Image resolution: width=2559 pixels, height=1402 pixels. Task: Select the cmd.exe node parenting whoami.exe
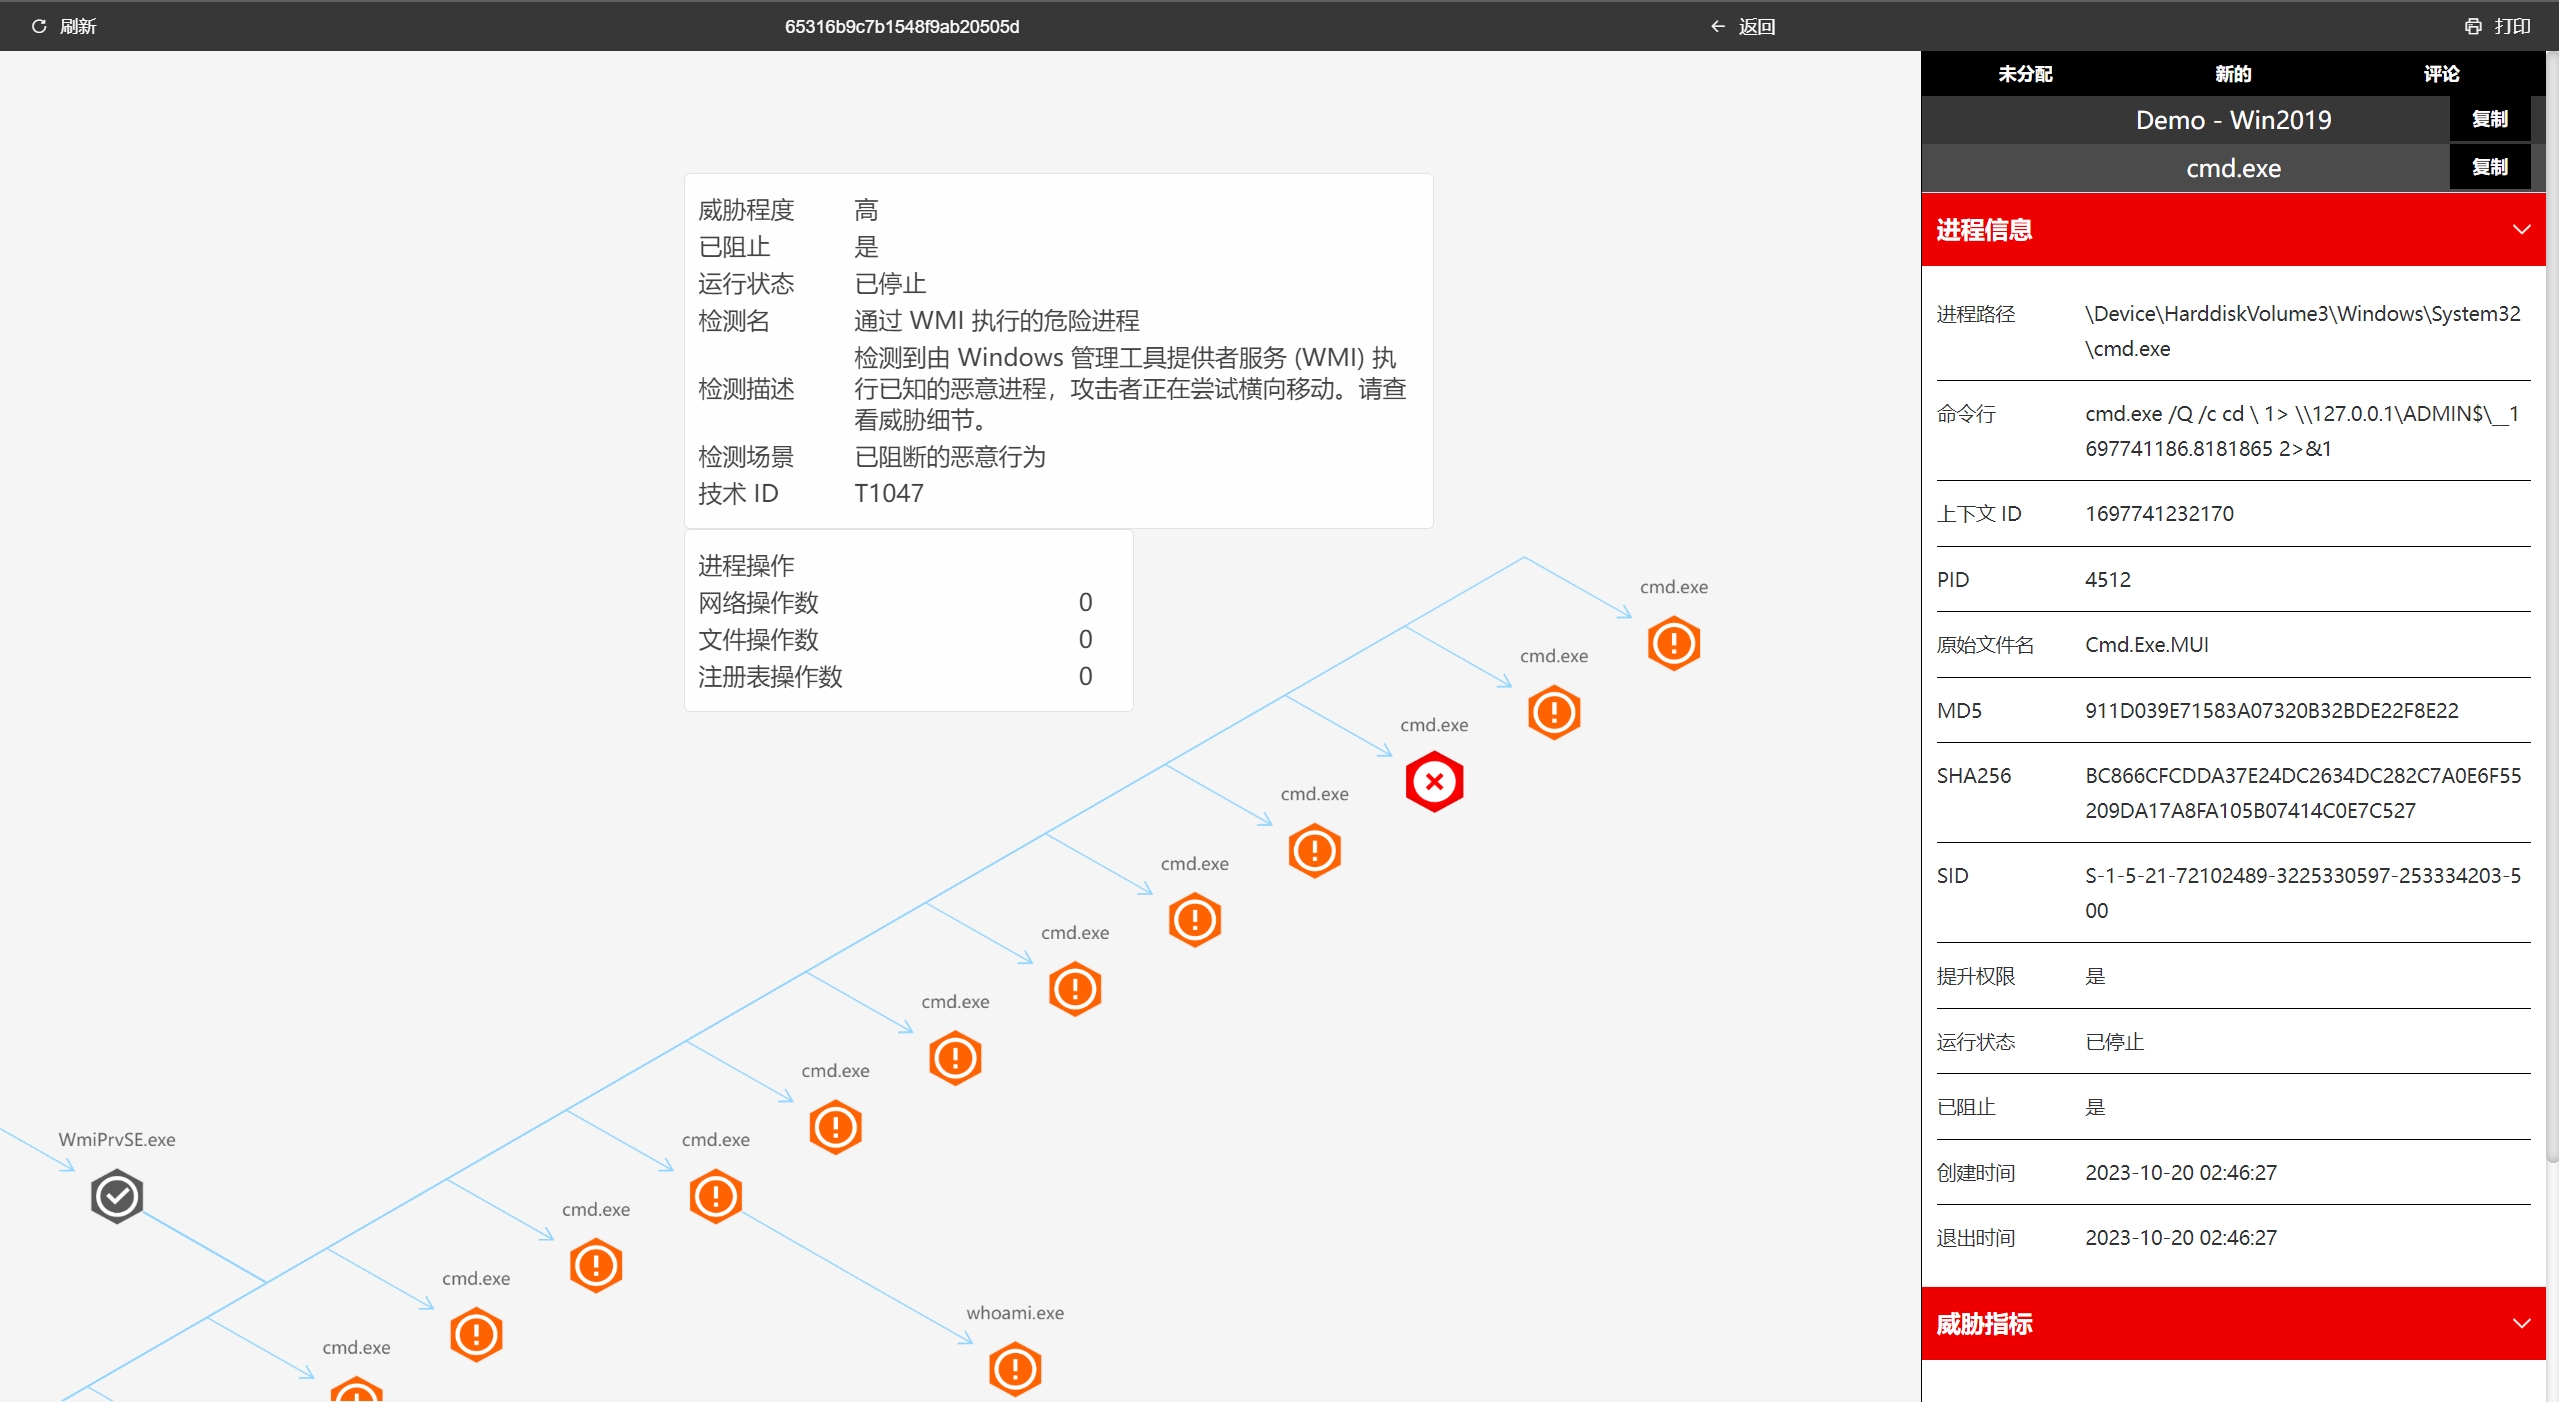click(716, 1196)
